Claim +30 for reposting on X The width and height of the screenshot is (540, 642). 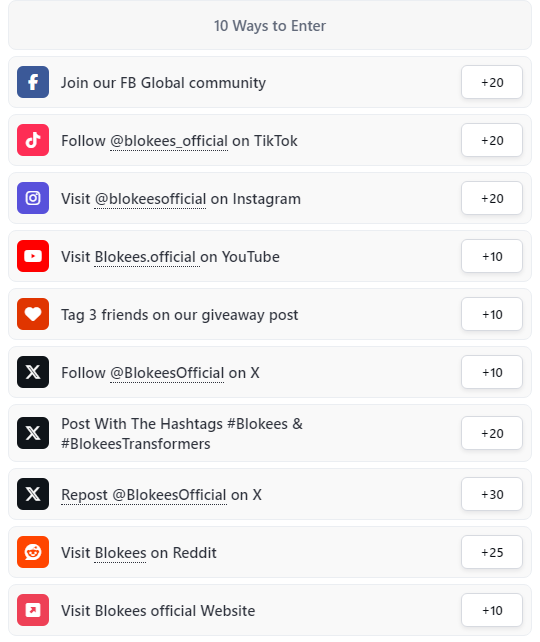pos(492,494)
